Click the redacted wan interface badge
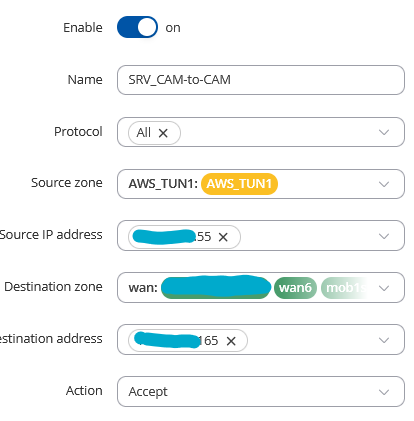This screenshot has width=414, height=421. tap(216, 287)
